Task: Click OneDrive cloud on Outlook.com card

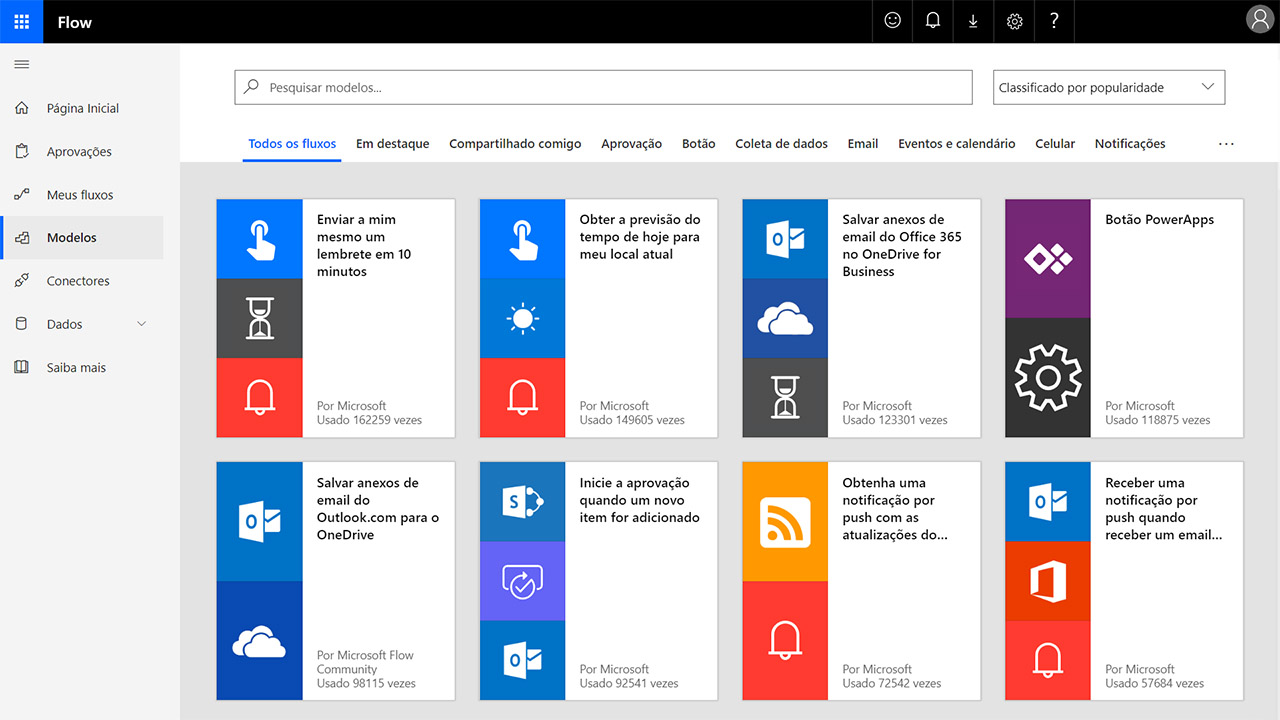Action: (x=259, y=640)
